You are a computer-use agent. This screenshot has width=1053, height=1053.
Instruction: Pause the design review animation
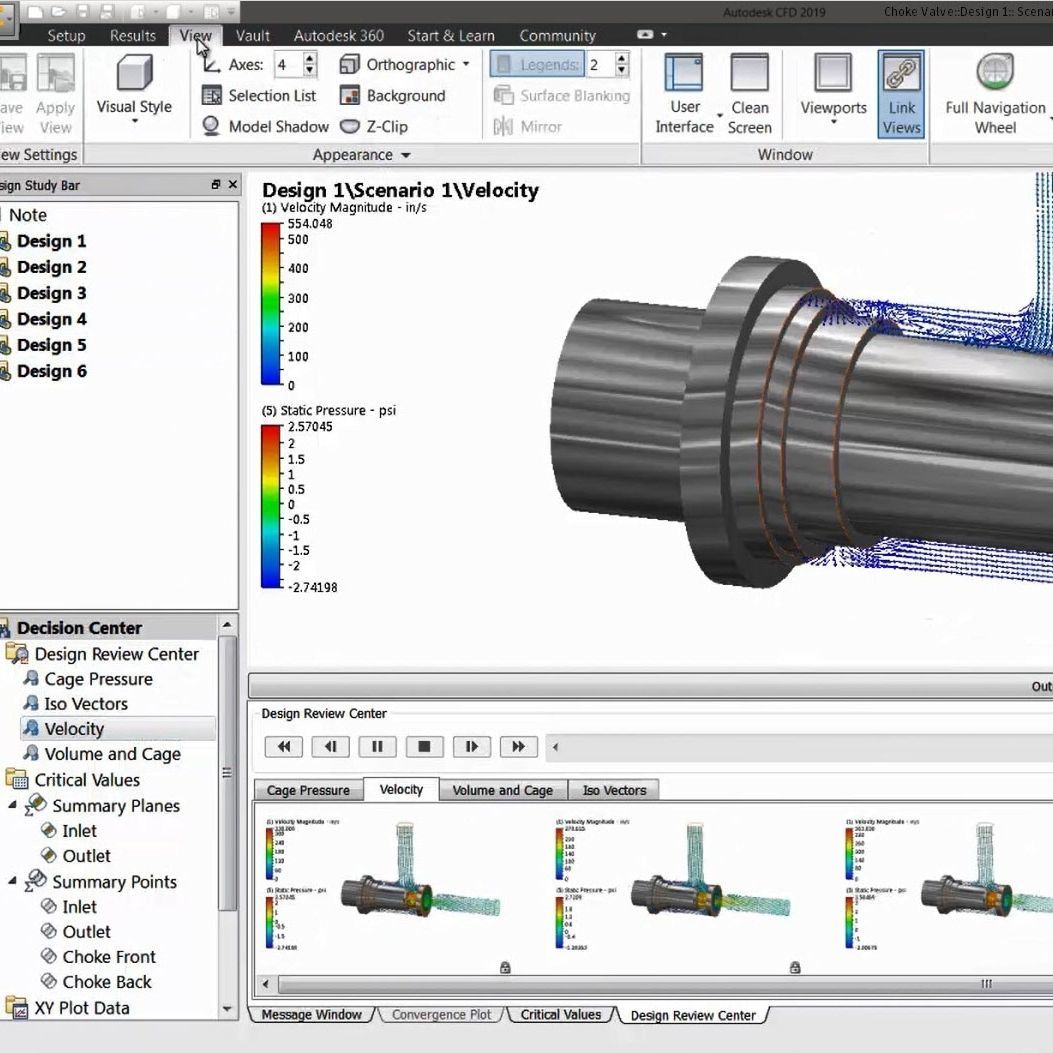[x=376, y=746]
